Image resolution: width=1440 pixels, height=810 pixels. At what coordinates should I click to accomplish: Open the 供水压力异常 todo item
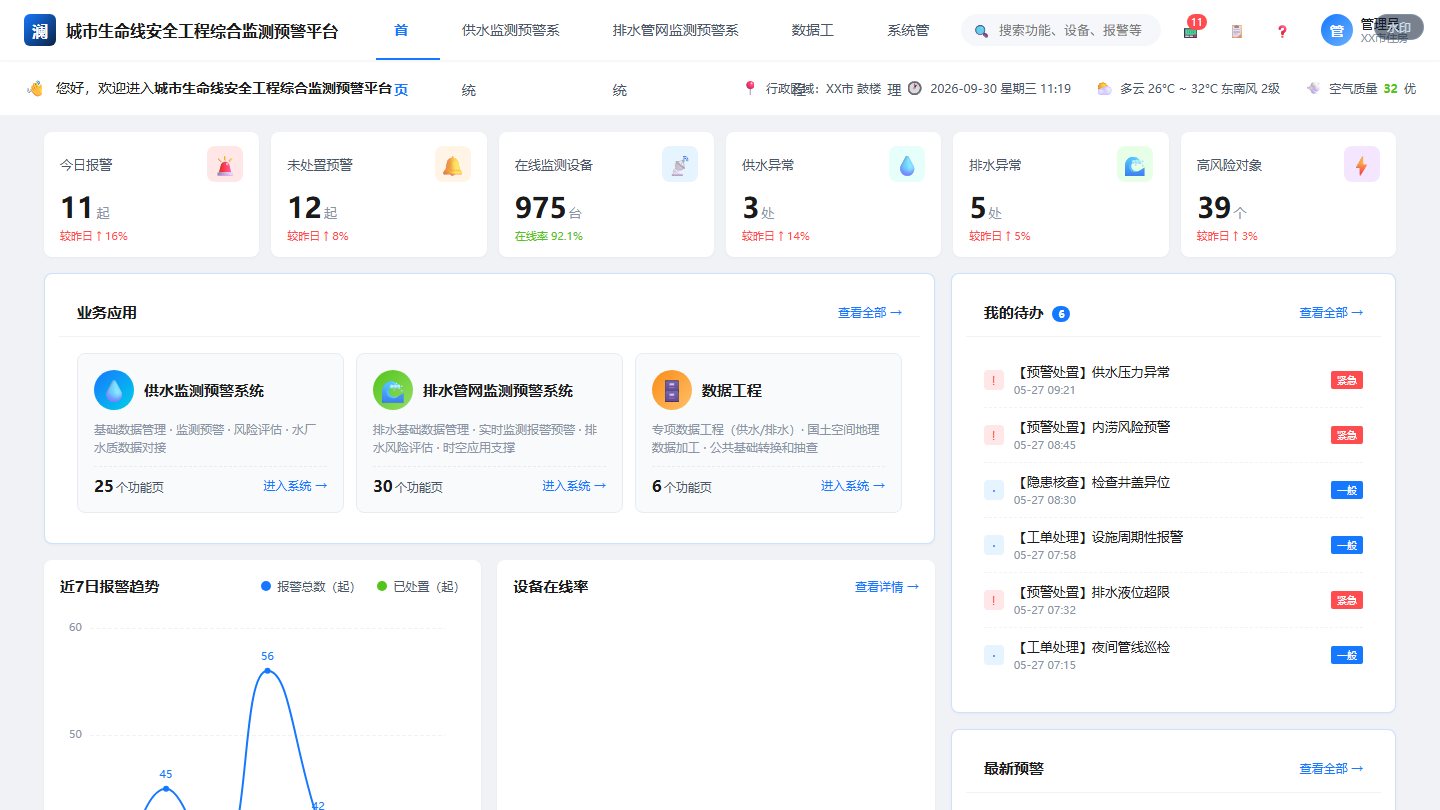1173,380
